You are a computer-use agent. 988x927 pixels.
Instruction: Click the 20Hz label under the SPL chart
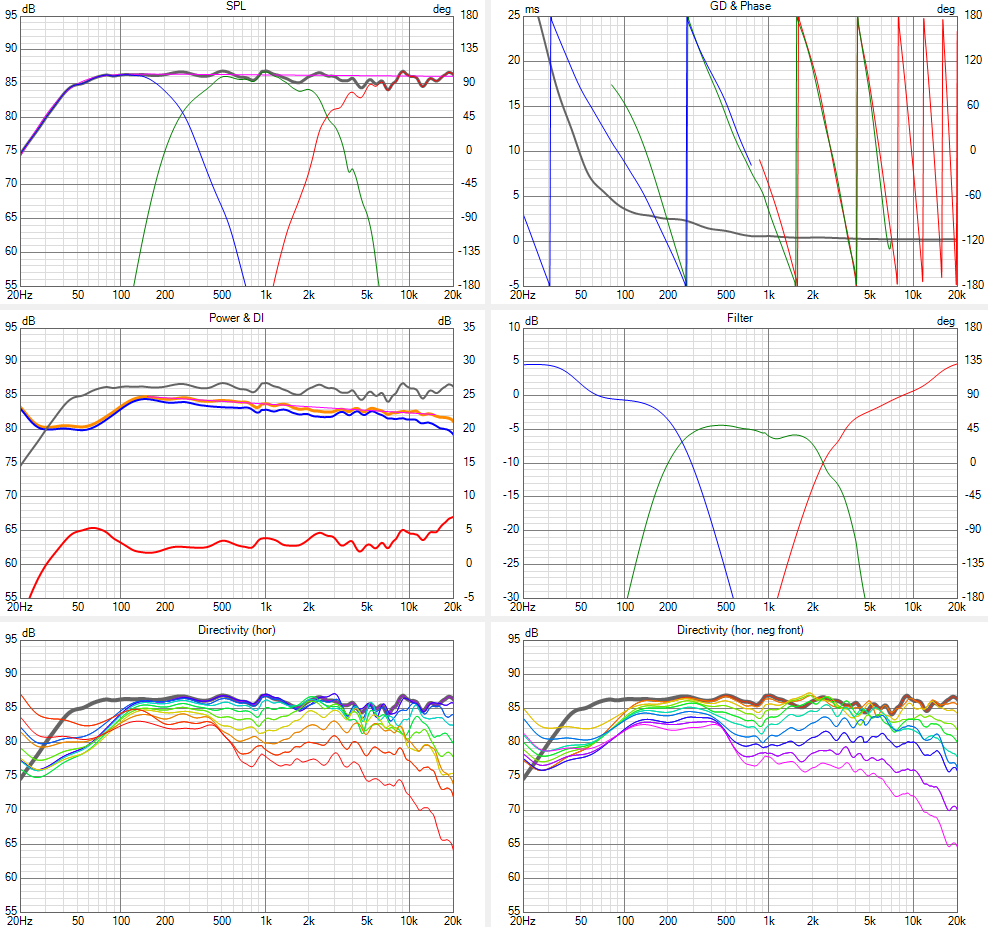coord(20,295)
